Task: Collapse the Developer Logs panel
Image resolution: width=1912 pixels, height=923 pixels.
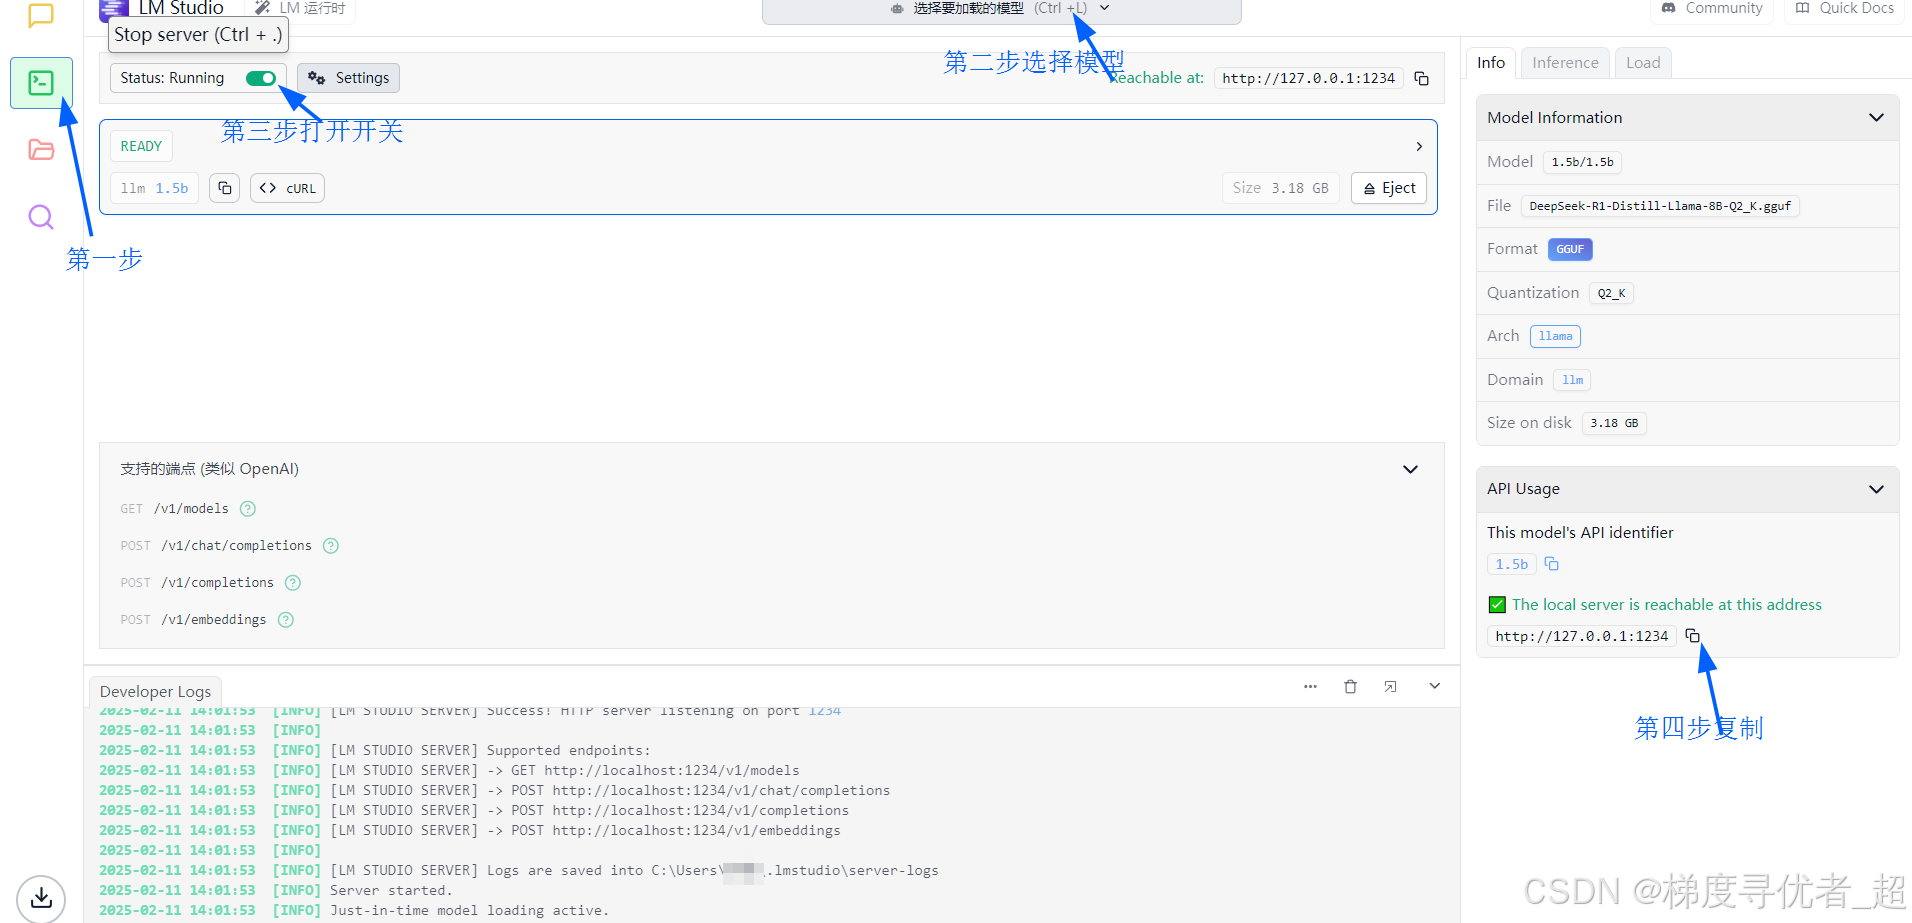Action: (x=1434, y=687)
